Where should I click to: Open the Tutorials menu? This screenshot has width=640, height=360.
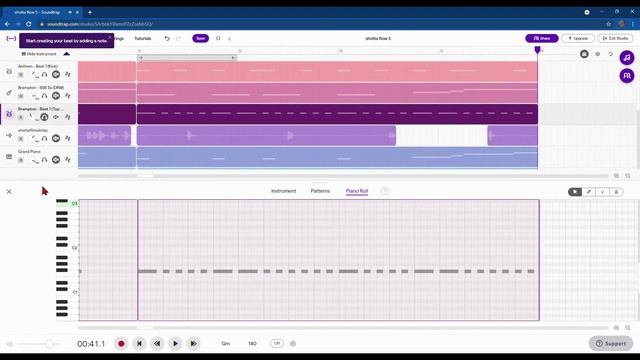pos(142,38)
